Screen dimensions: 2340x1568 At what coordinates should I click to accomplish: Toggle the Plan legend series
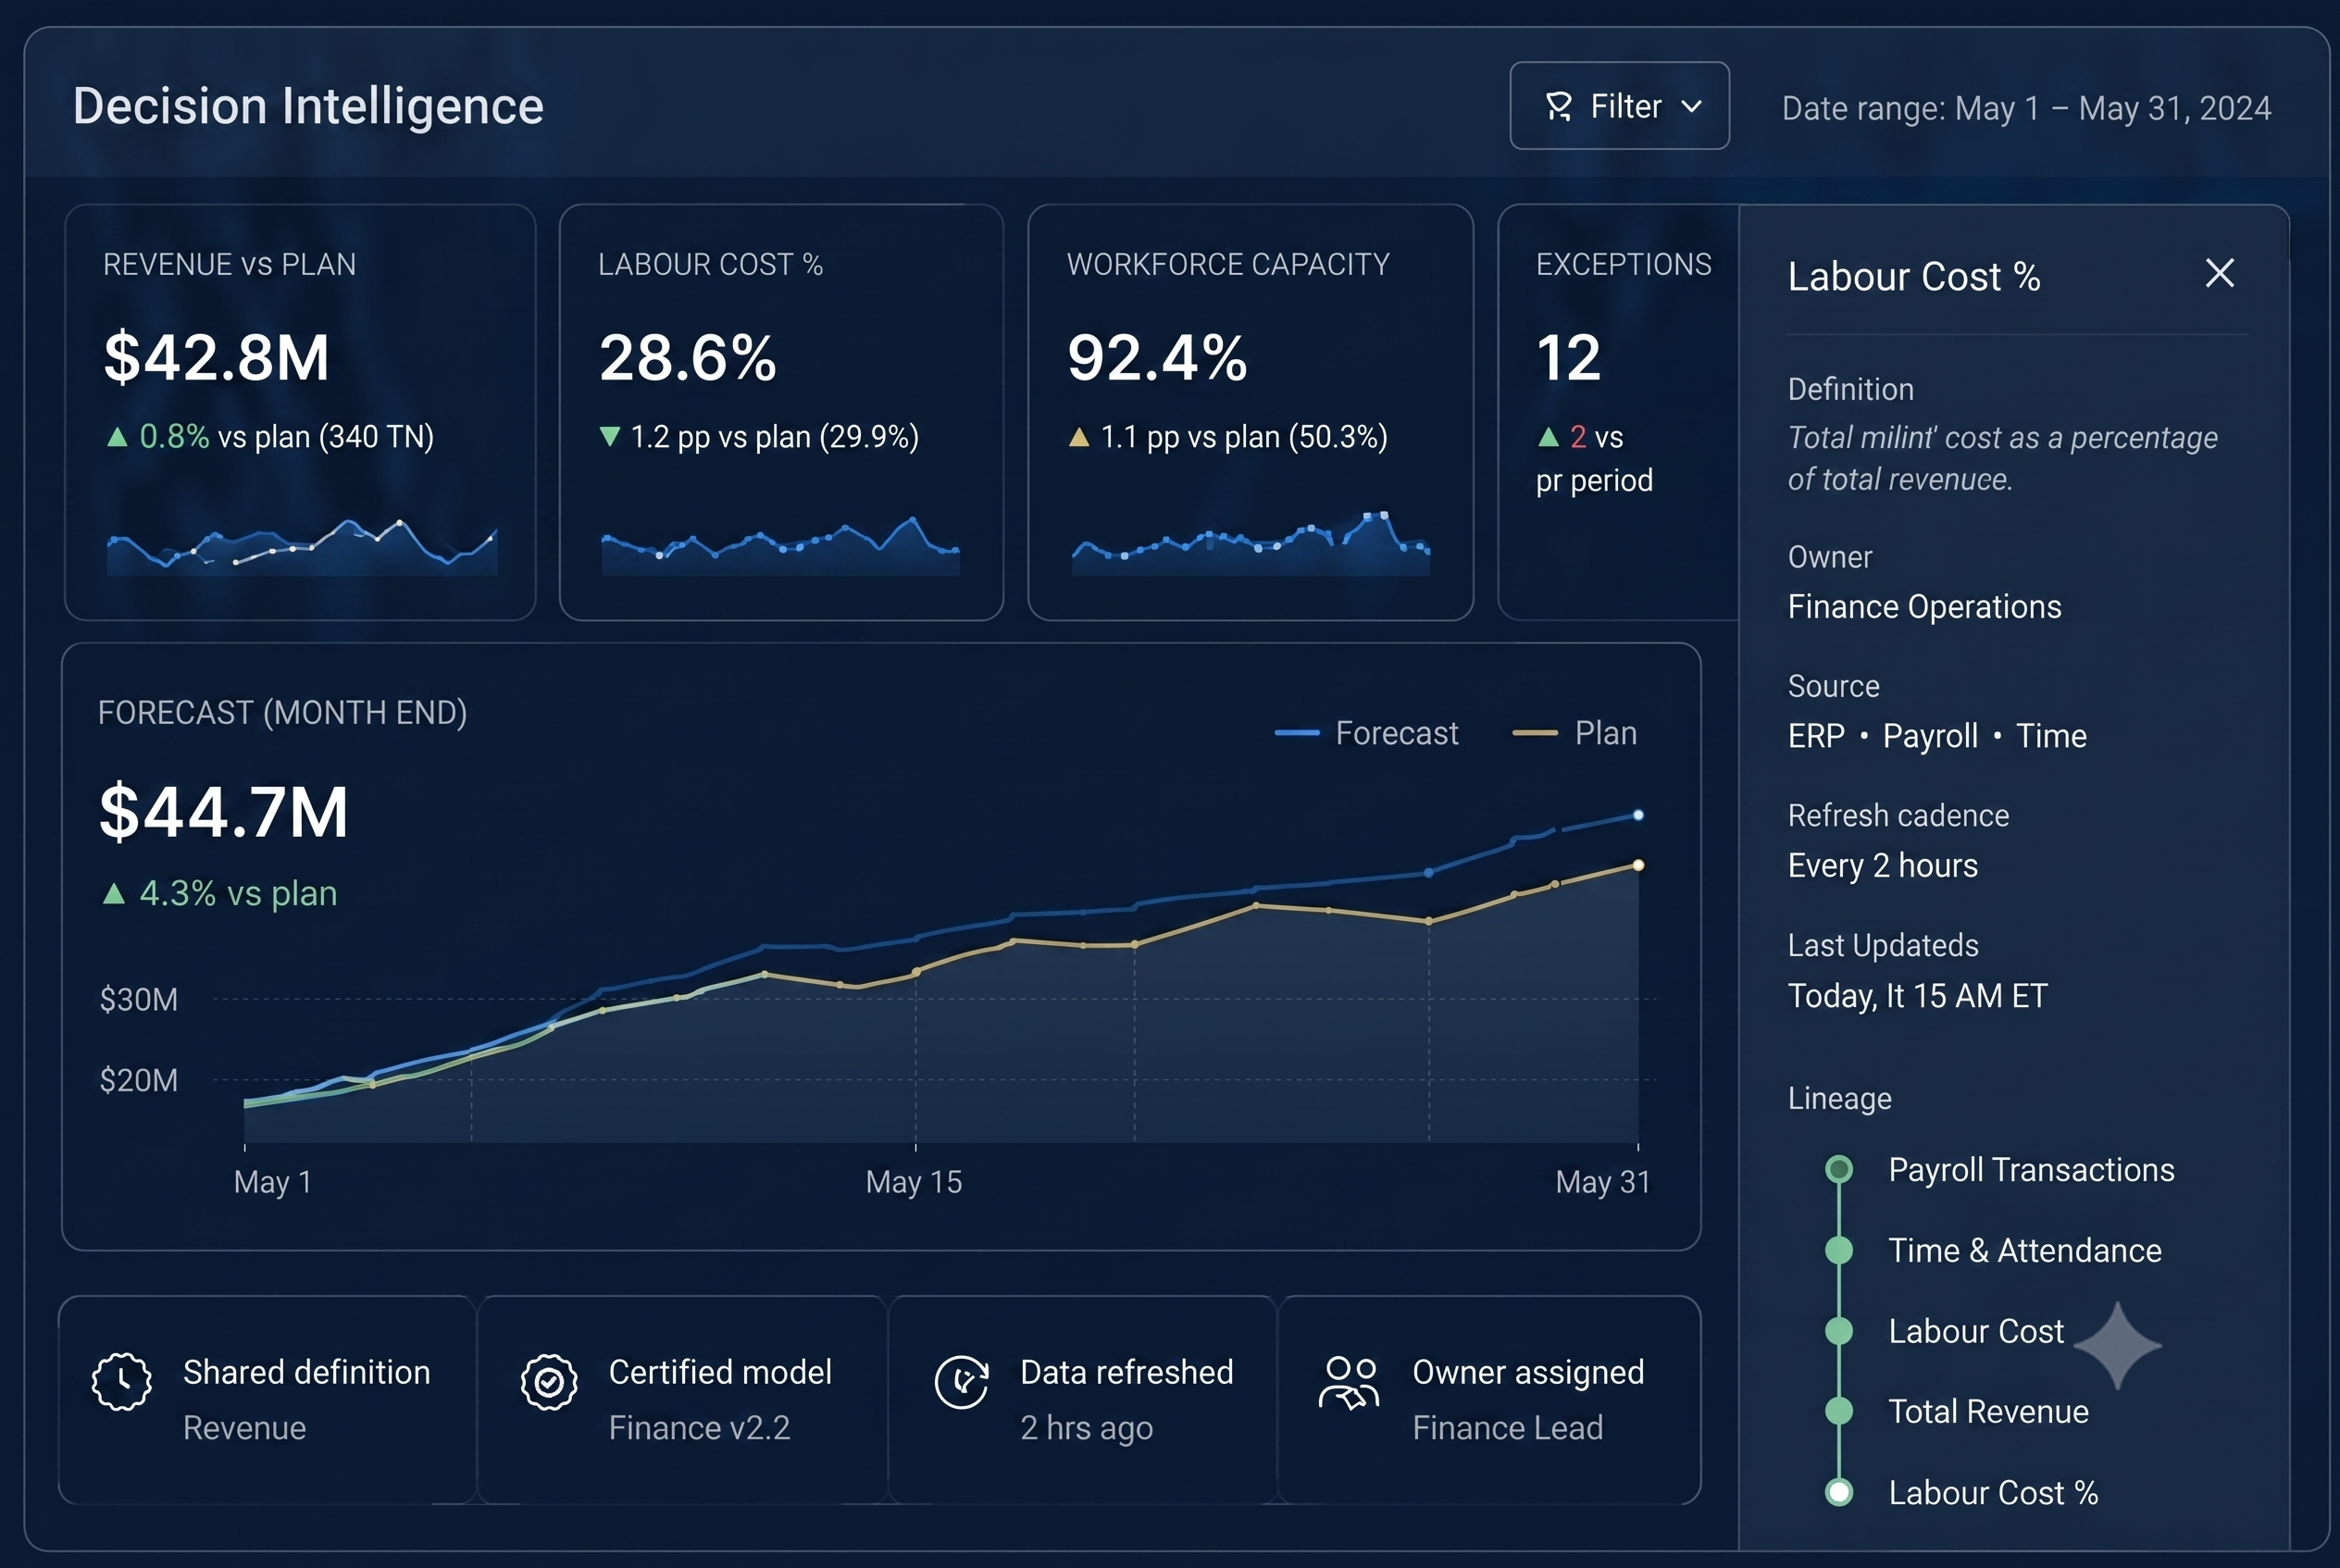coord(1575,733)
